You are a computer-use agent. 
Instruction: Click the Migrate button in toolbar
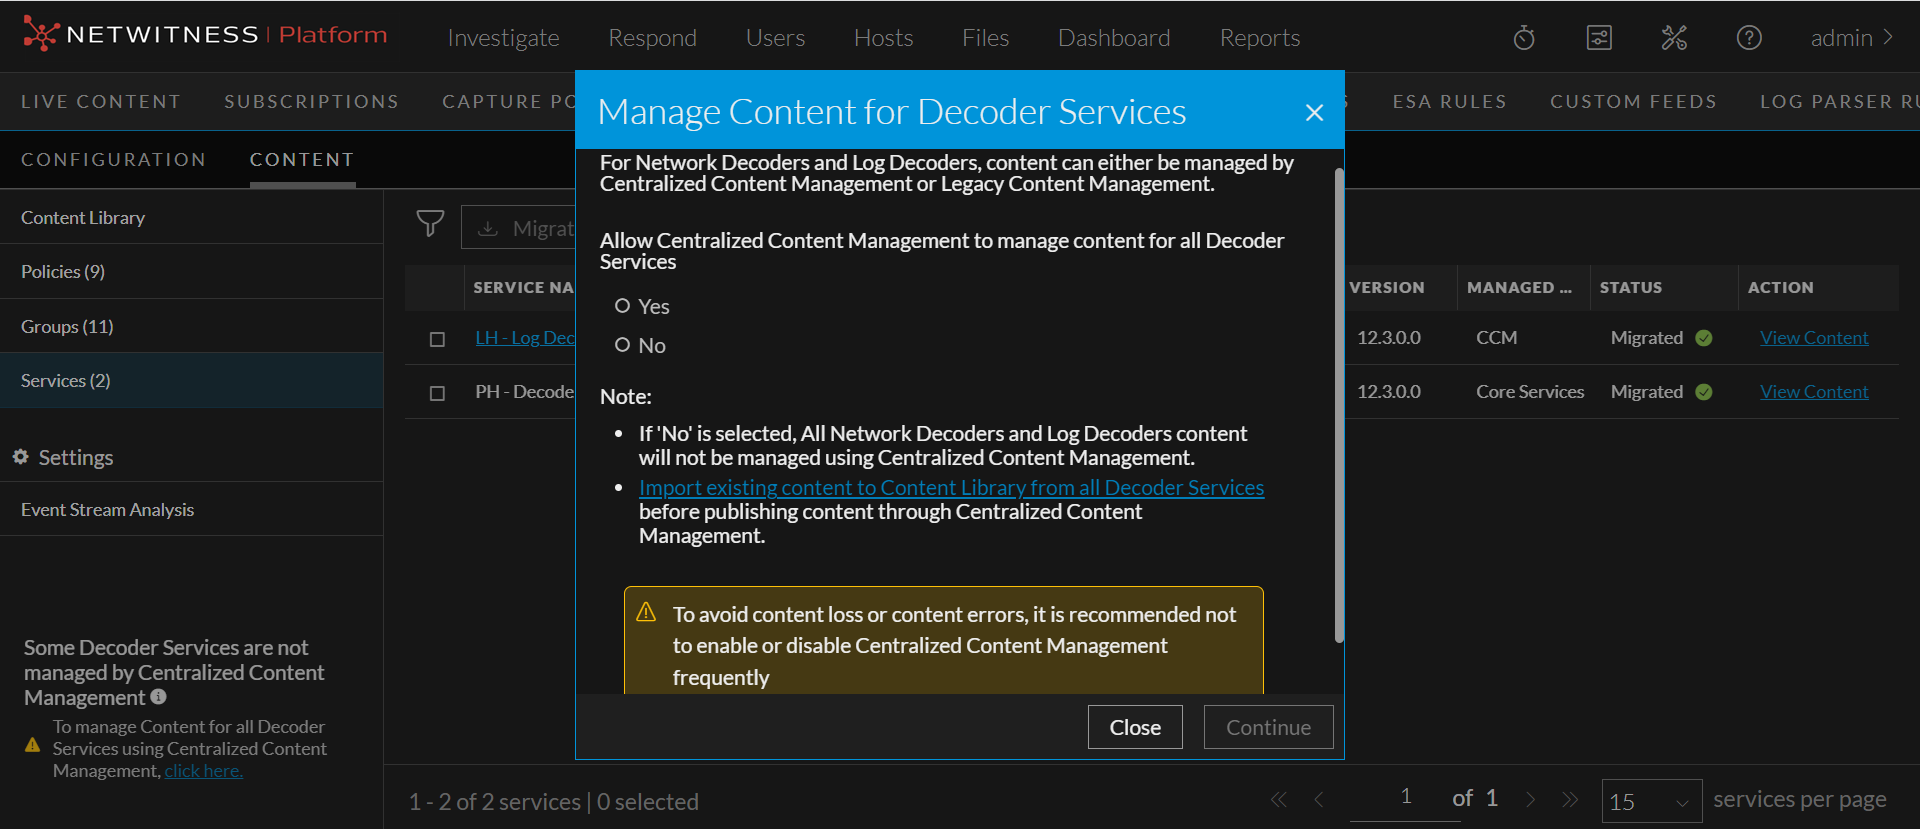(518, 228)
